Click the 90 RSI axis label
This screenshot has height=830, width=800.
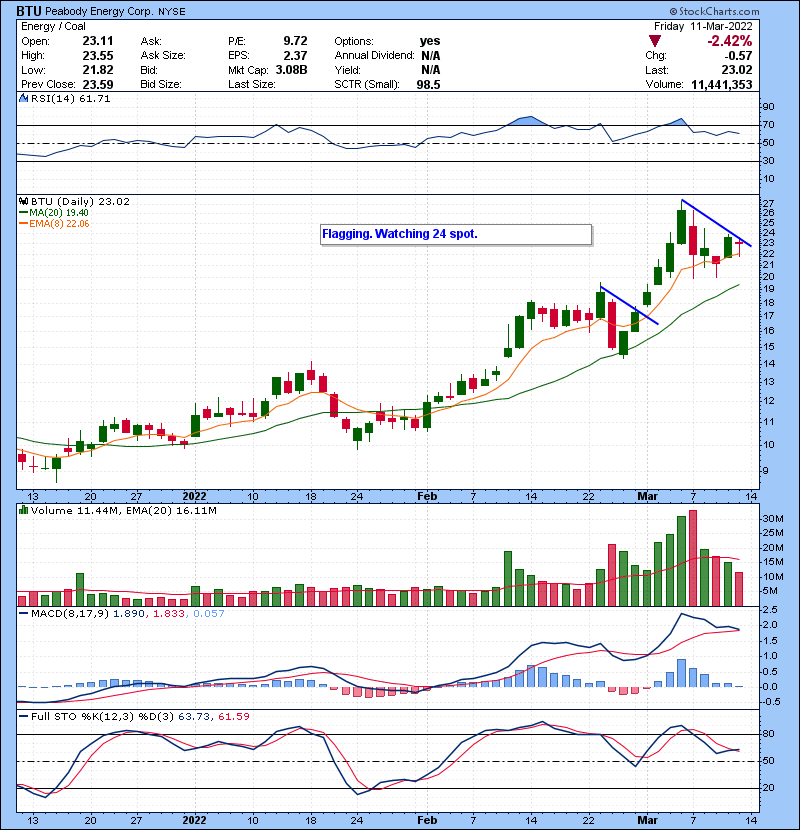coord(768,106)
